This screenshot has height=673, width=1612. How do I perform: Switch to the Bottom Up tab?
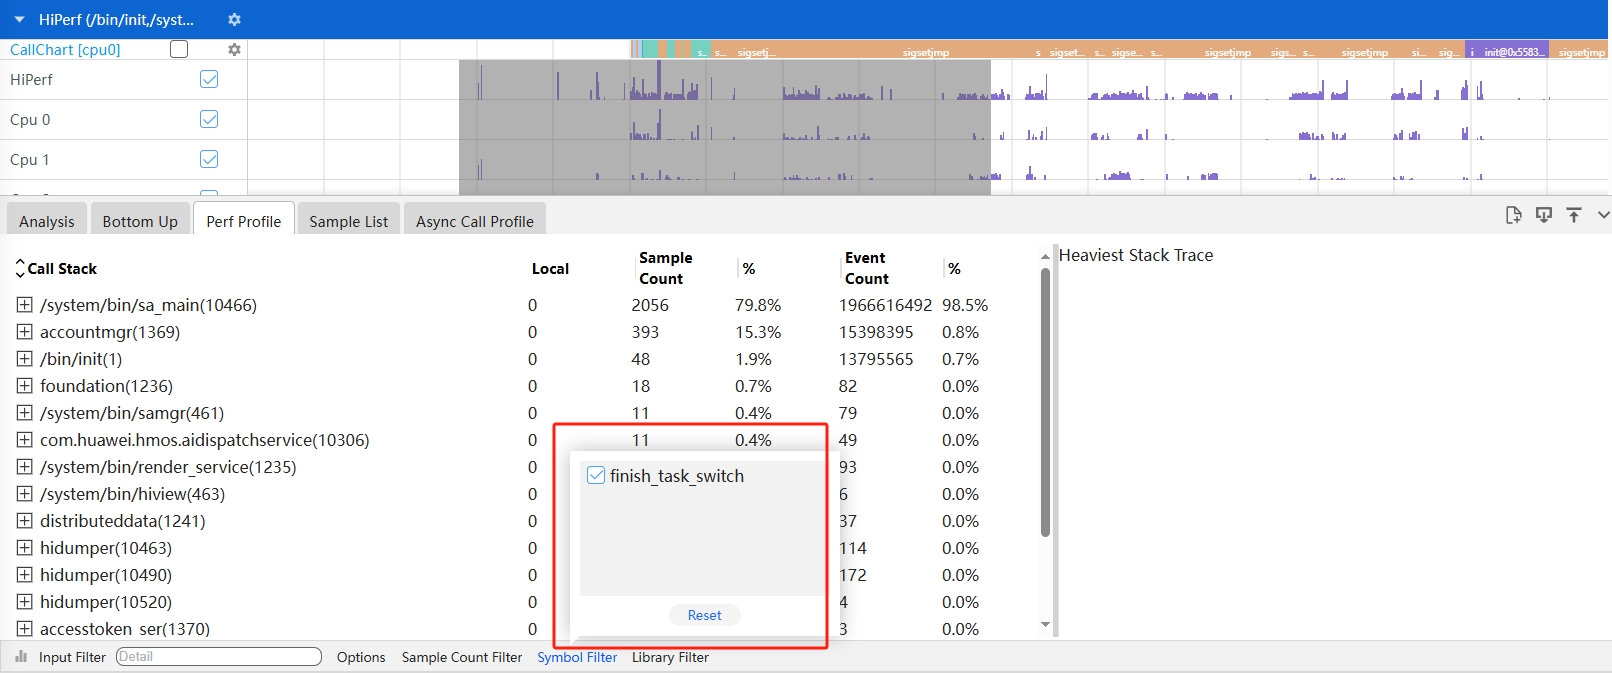pyautogui.click(x=140, y=221)
